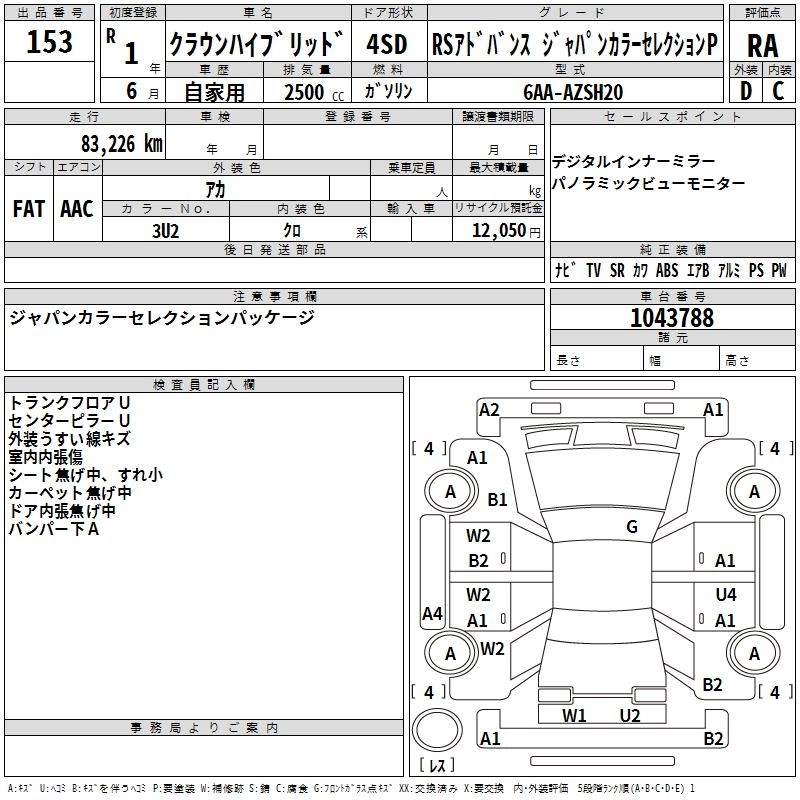
Task: Click the G mark on the windshield
Action: (x=632, y=527)
